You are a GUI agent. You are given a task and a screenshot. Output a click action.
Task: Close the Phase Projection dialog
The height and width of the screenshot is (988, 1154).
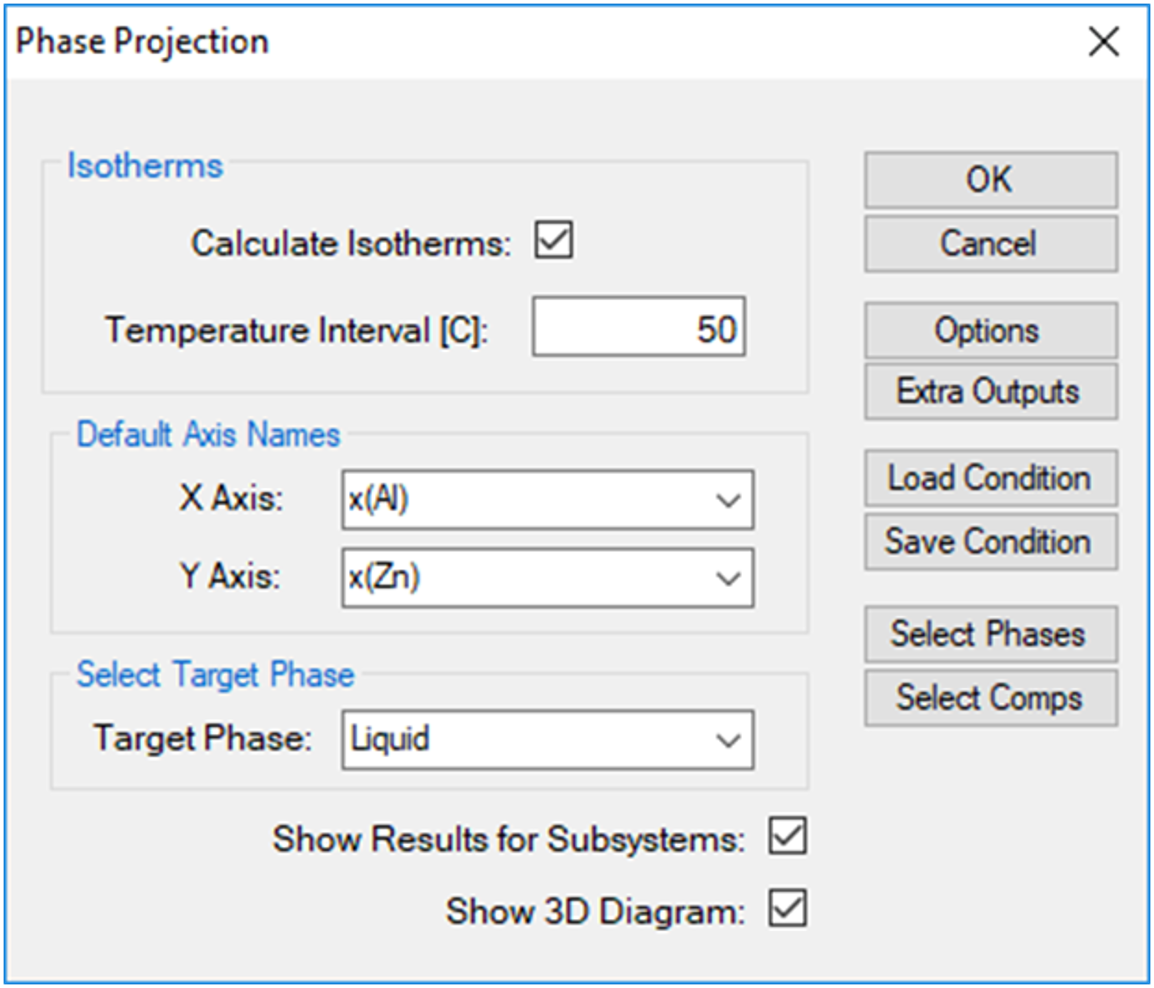tap(1104, 42)
